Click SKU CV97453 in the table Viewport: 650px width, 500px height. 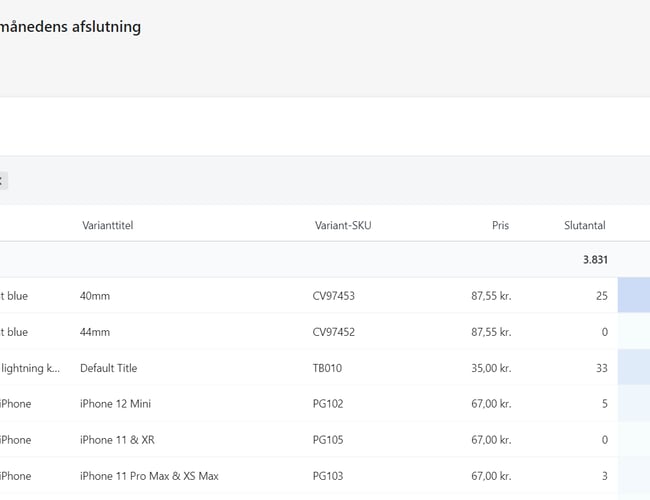coord(334,296)
